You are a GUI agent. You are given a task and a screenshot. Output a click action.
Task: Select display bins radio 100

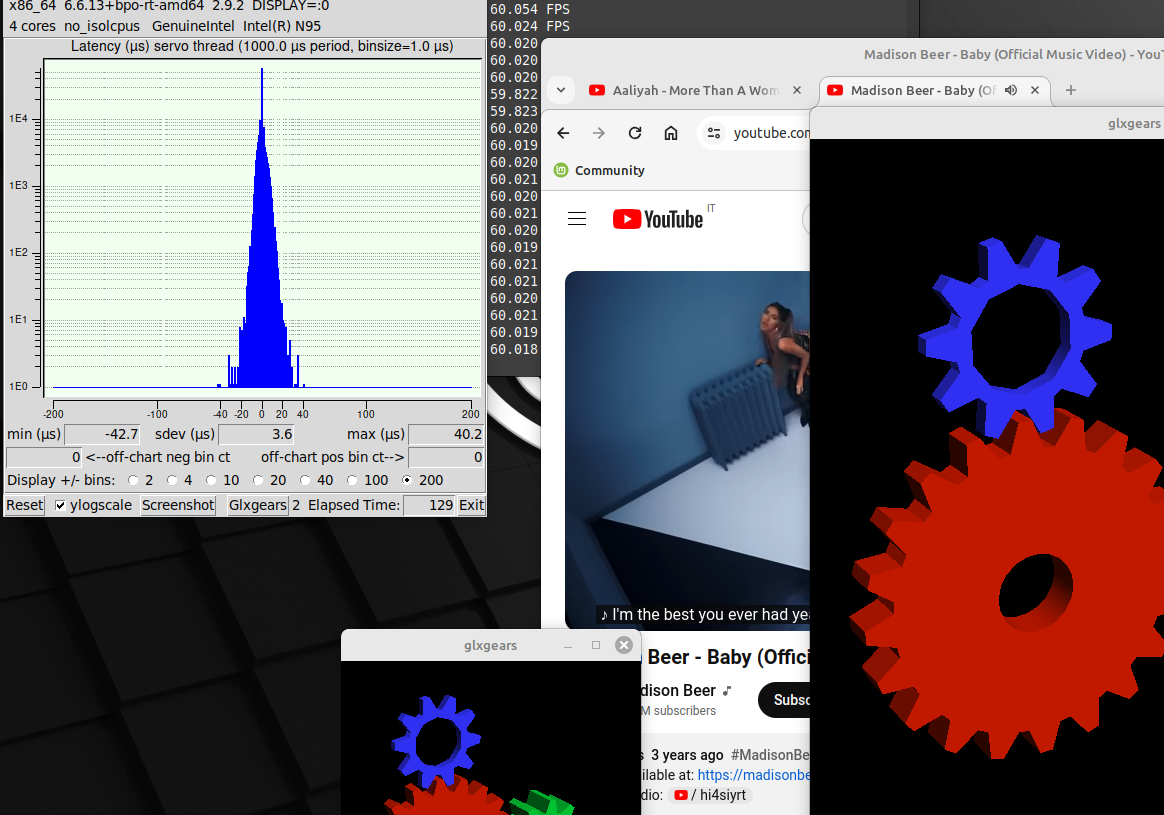353,480
